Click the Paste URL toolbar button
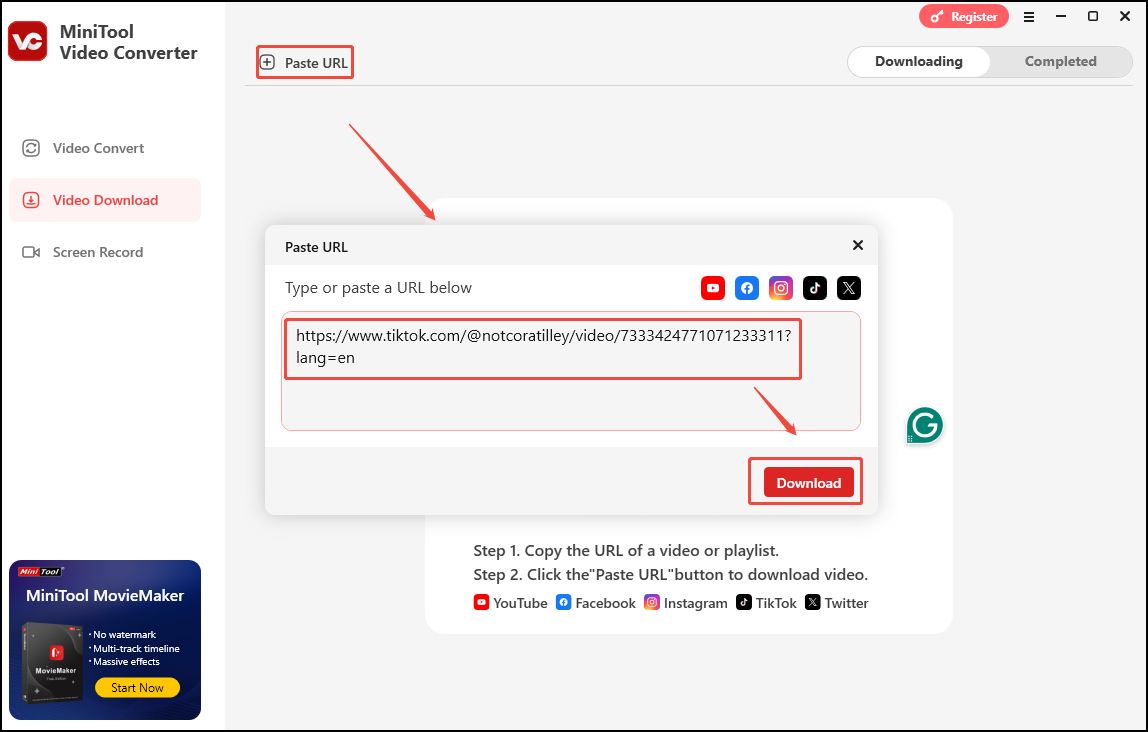 (305, 63)
